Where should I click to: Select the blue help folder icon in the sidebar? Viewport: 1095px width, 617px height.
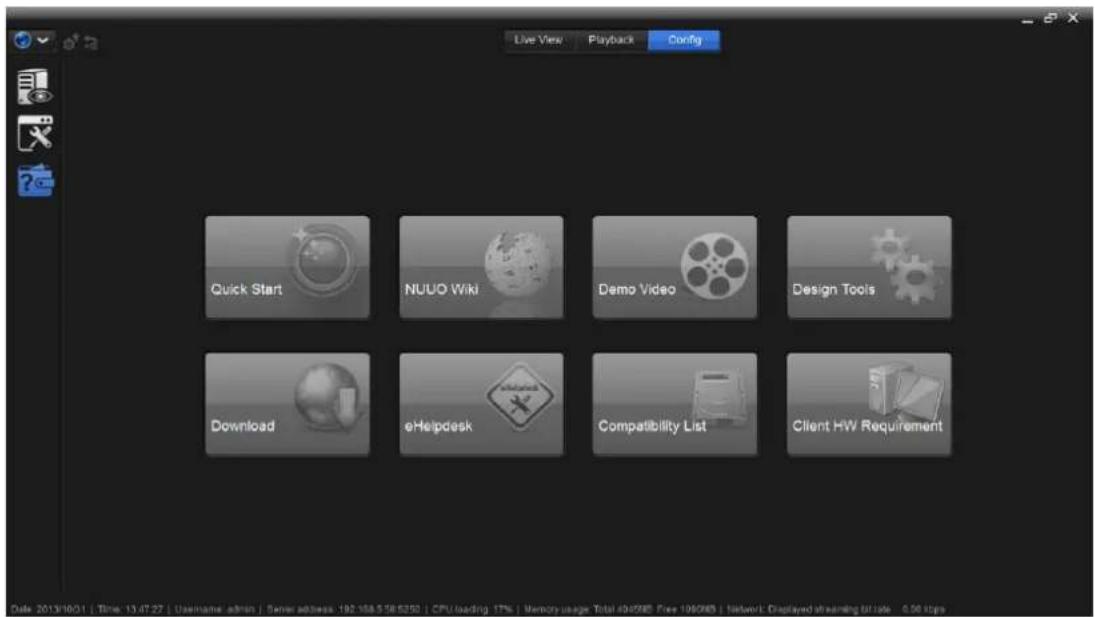(x=35, y=181)
